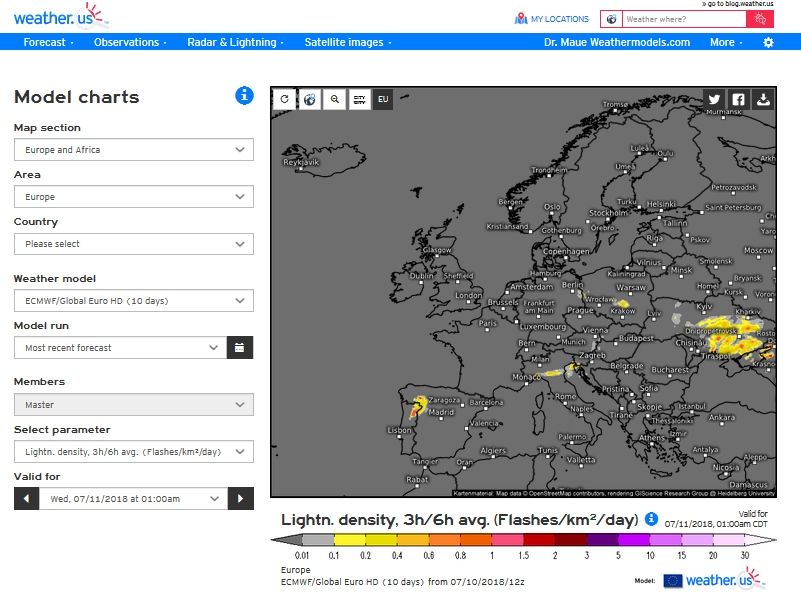Click the globe icon in search box
This screenshot has height=606, width=801.
(x=611, y=19)
